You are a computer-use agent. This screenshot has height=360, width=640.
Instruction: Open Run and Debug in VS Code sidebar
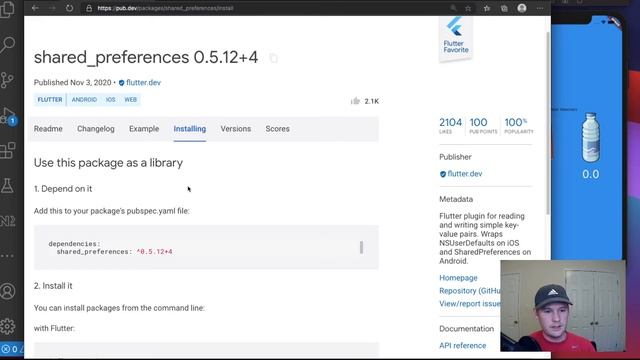click(7, 116)
